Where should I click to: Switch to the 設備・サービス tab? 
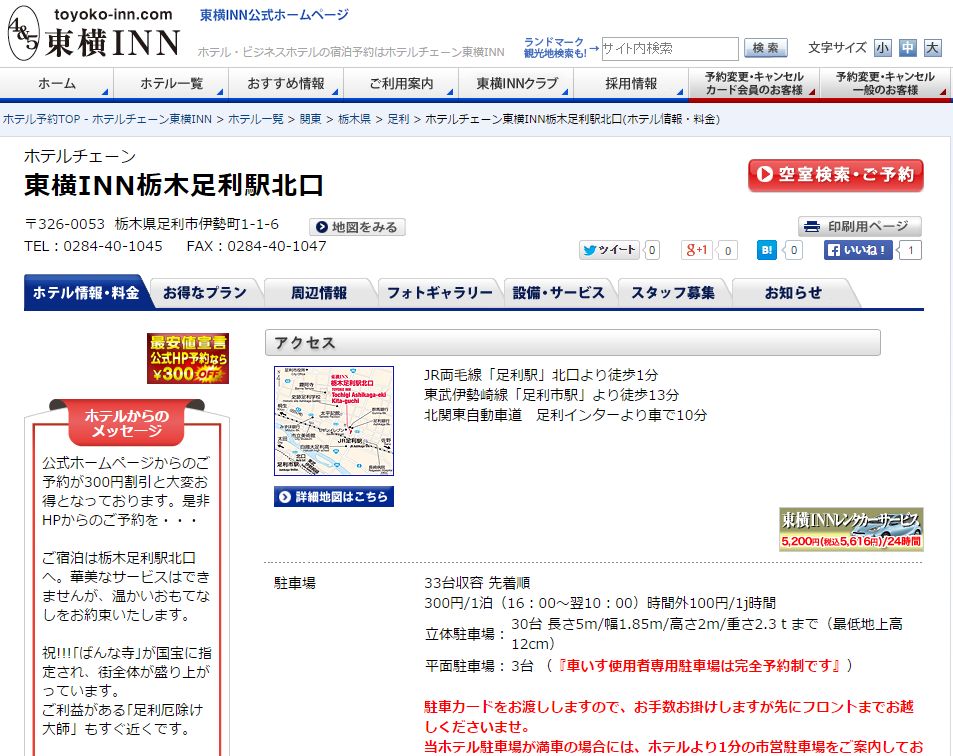[x=559, y=293]
